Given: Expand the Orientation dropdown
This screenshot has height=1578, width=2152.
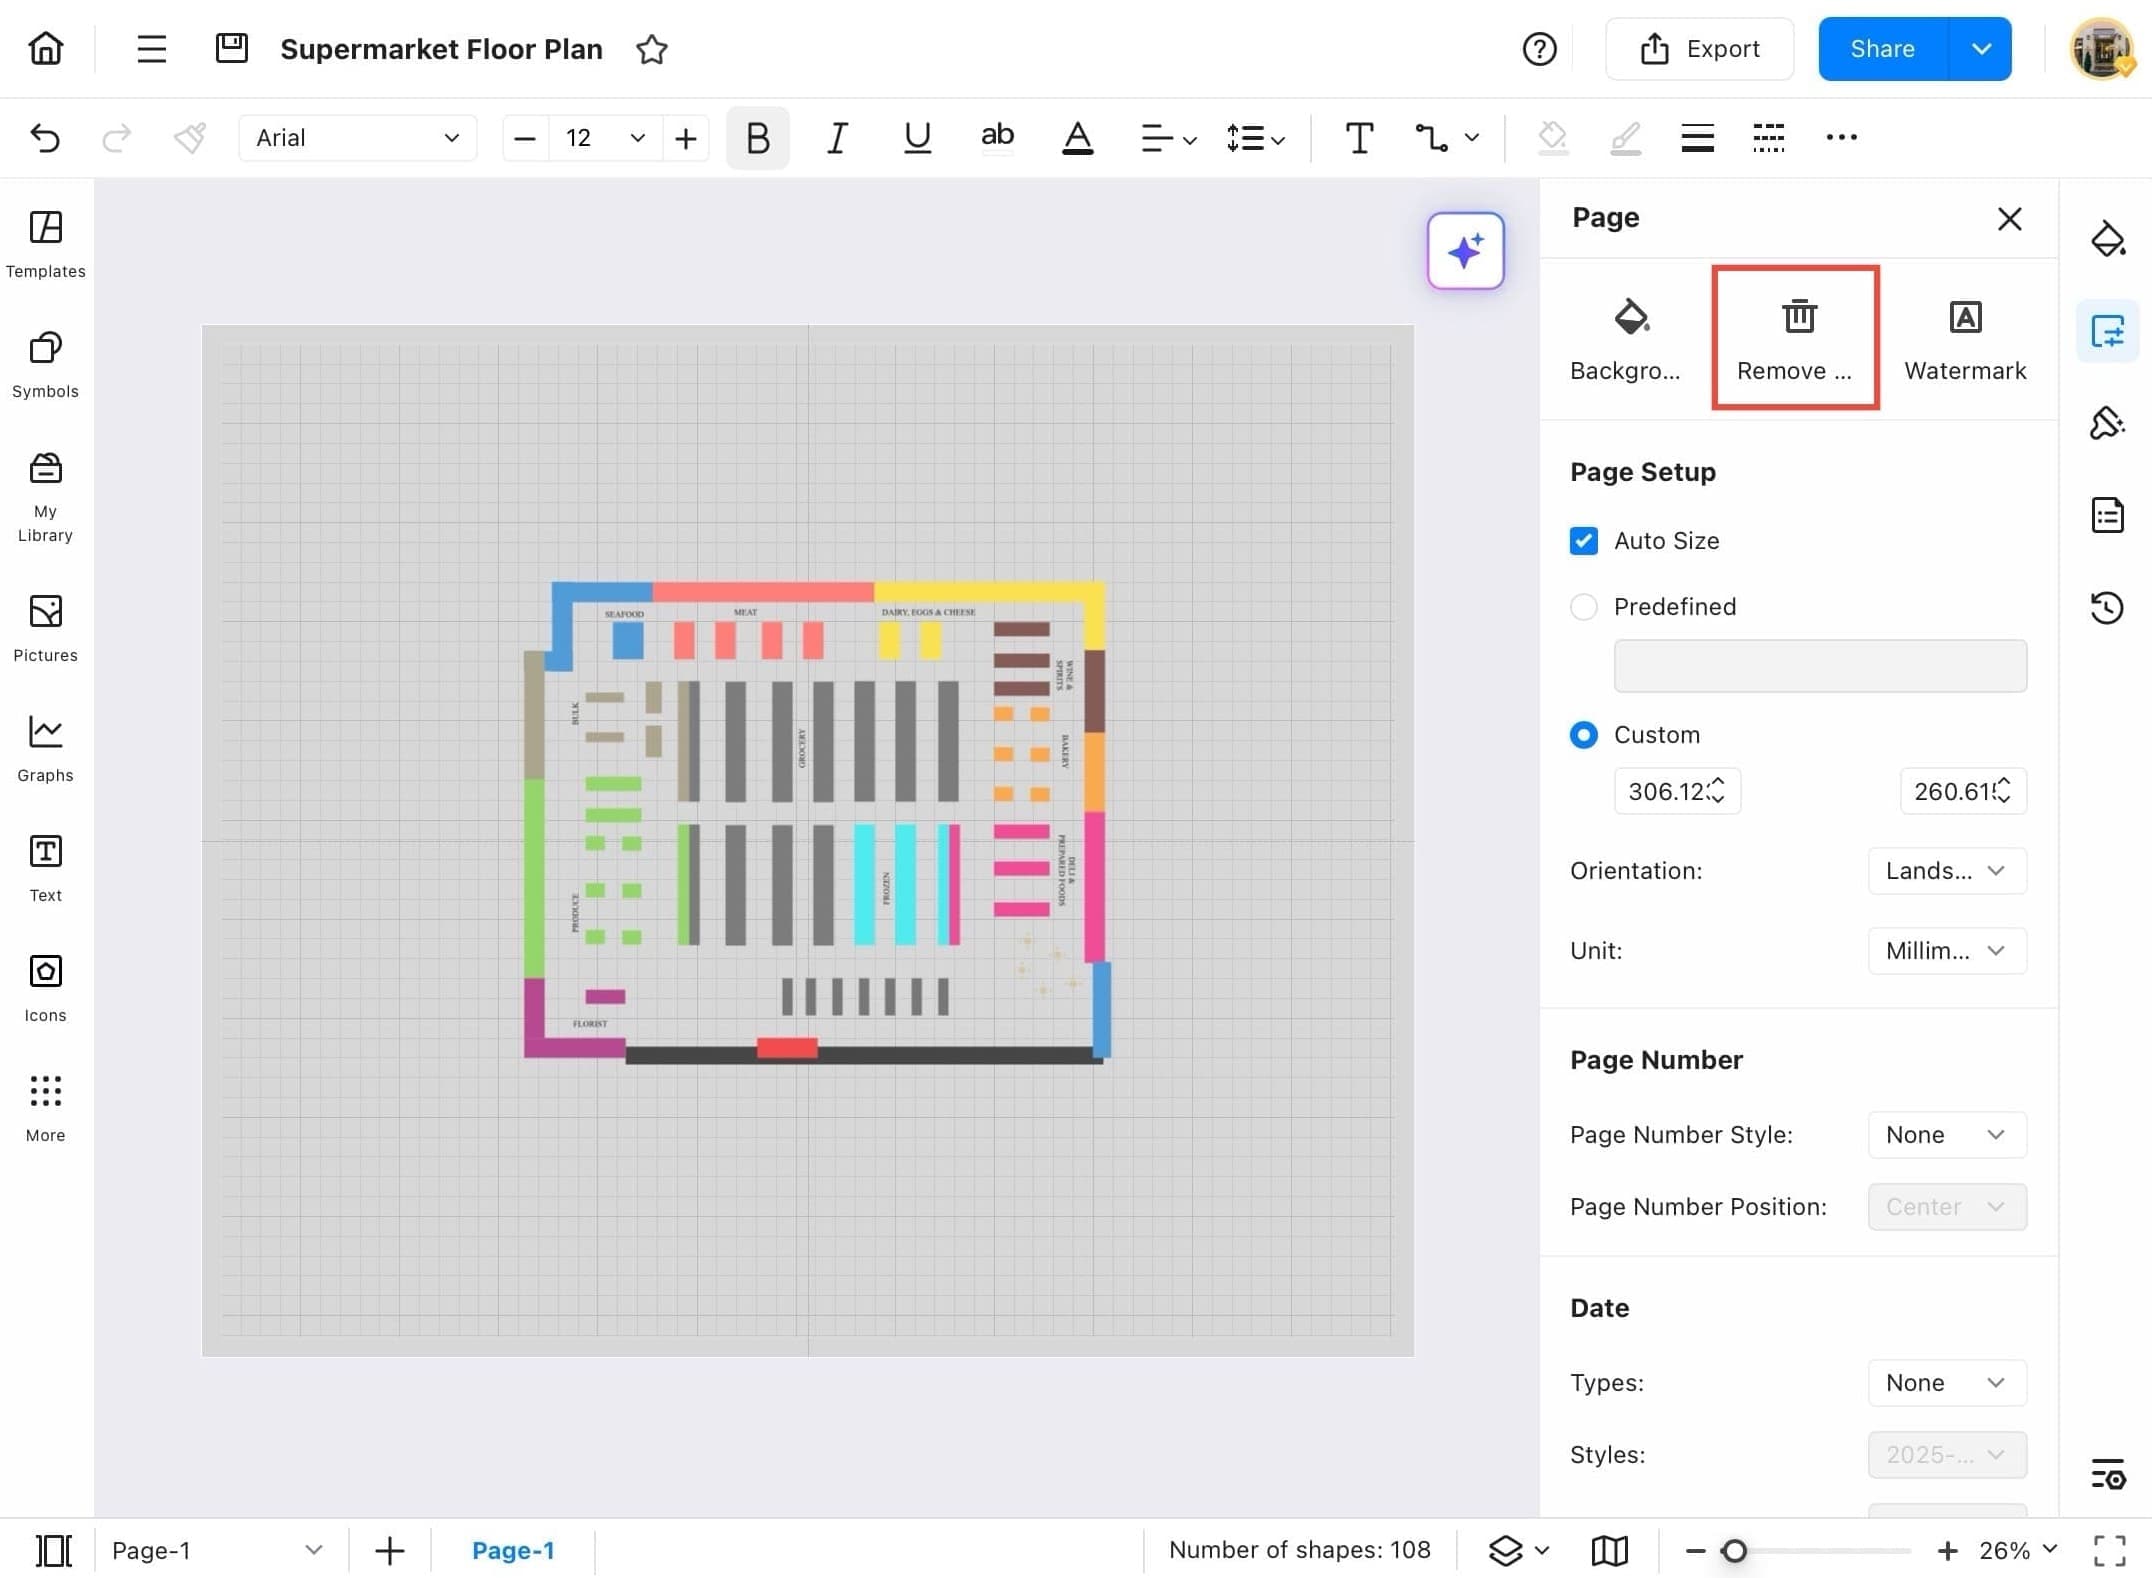Looking at the screenshot, I should coord(1946,871).
